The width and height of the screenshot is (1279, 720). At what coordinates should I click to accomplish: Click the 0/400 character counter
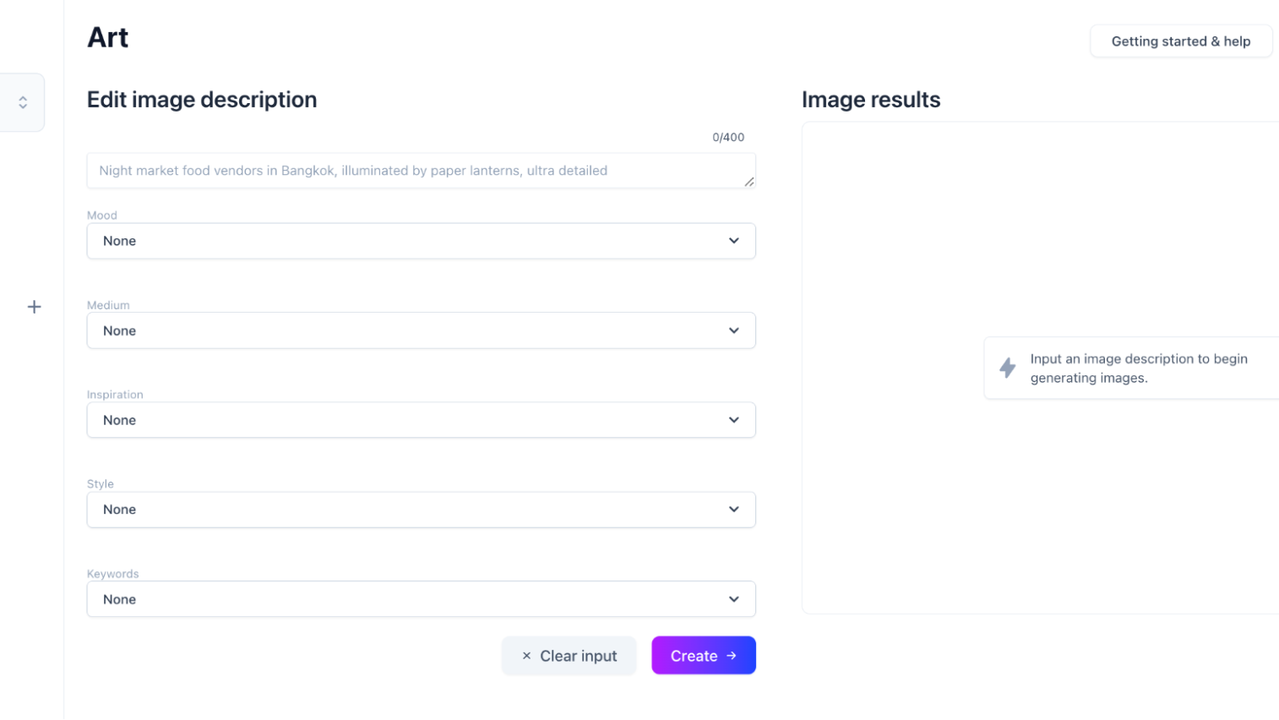click(728, 138)
